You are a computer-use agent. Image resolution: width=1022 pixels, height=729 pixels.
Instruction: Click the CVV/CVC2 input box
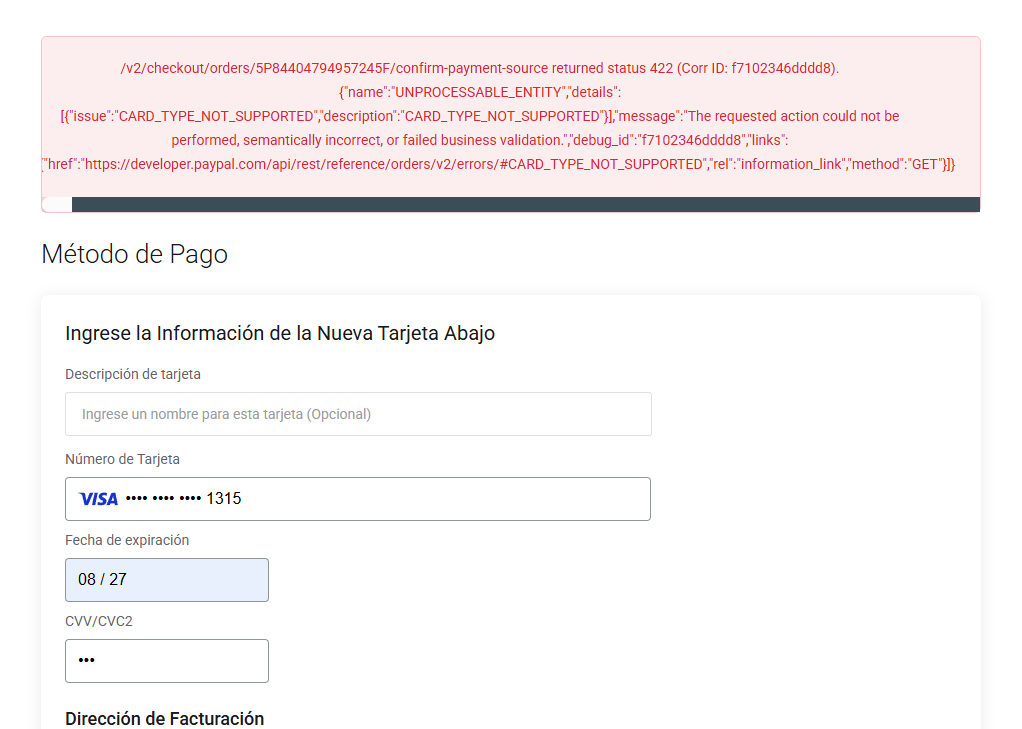tap(166, 661)
